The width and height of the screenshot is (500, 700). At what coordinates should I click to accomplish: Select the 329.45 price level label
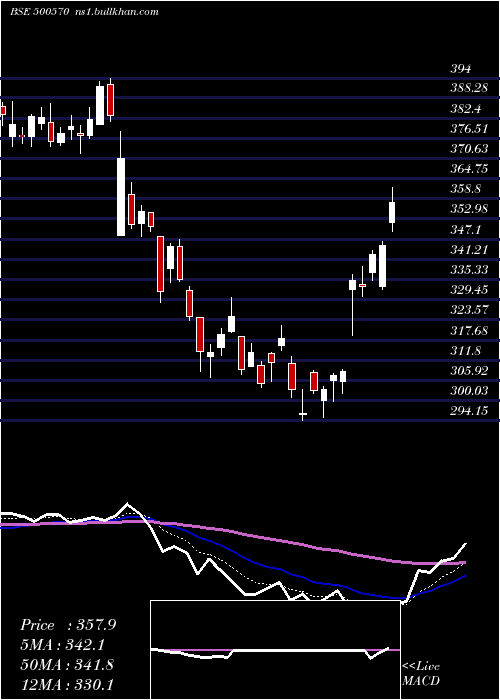[469, 290]
